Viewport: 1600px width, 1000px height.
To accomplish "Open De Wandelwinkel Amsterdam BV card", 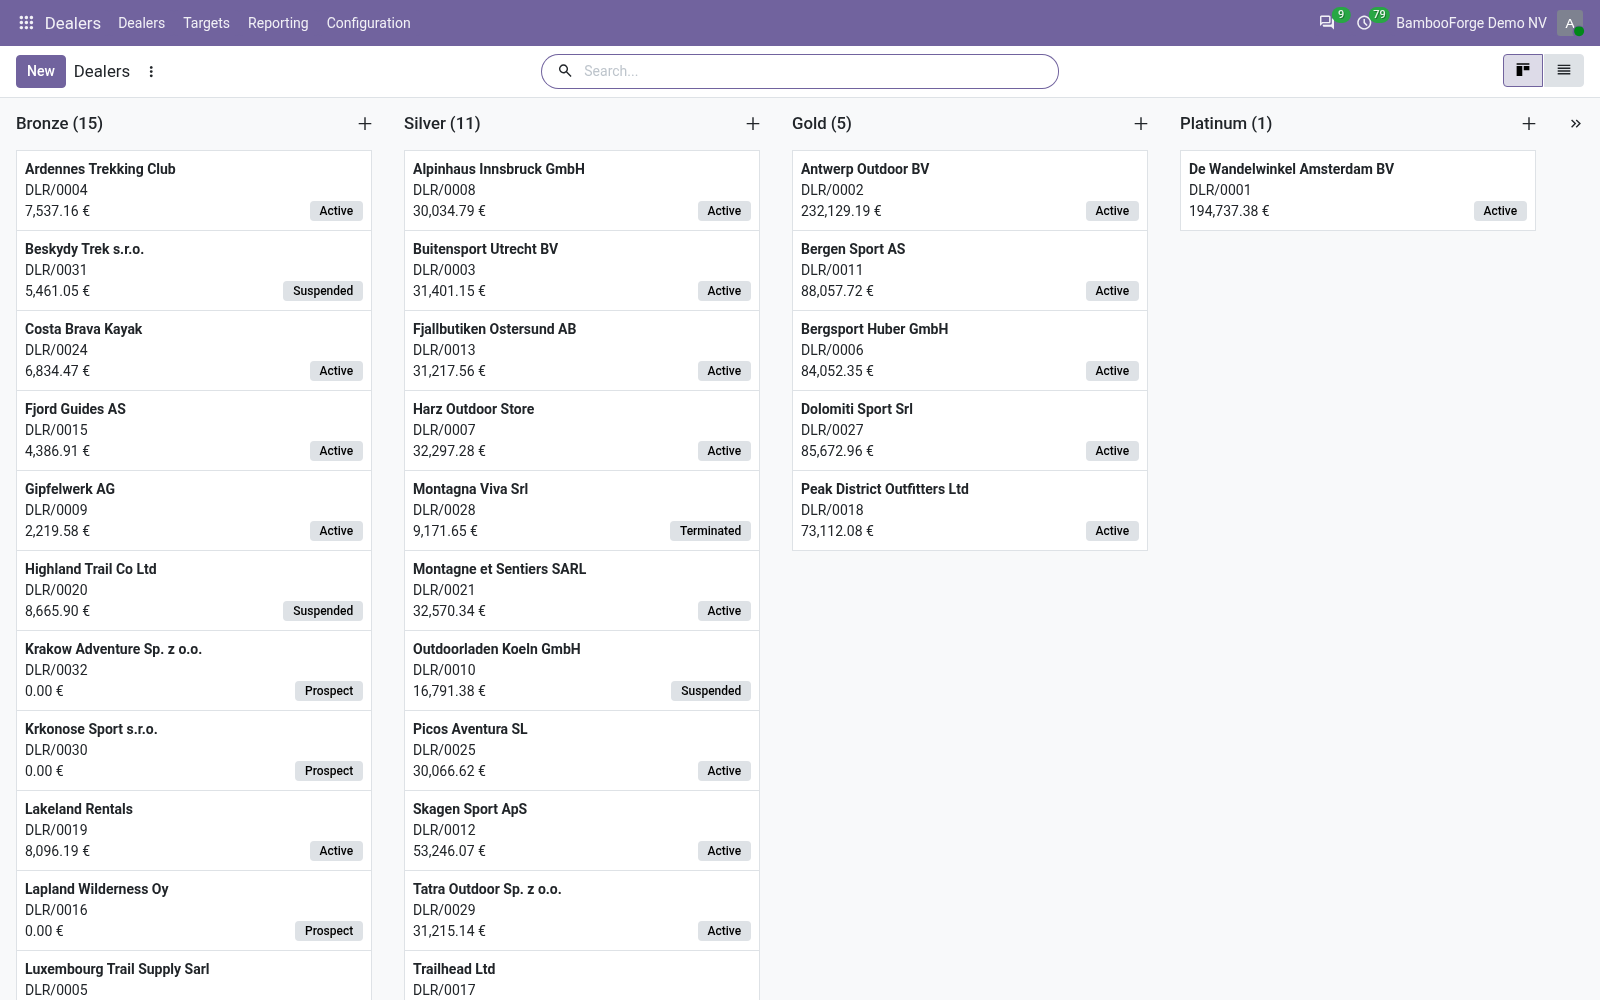I will 1358,190.
